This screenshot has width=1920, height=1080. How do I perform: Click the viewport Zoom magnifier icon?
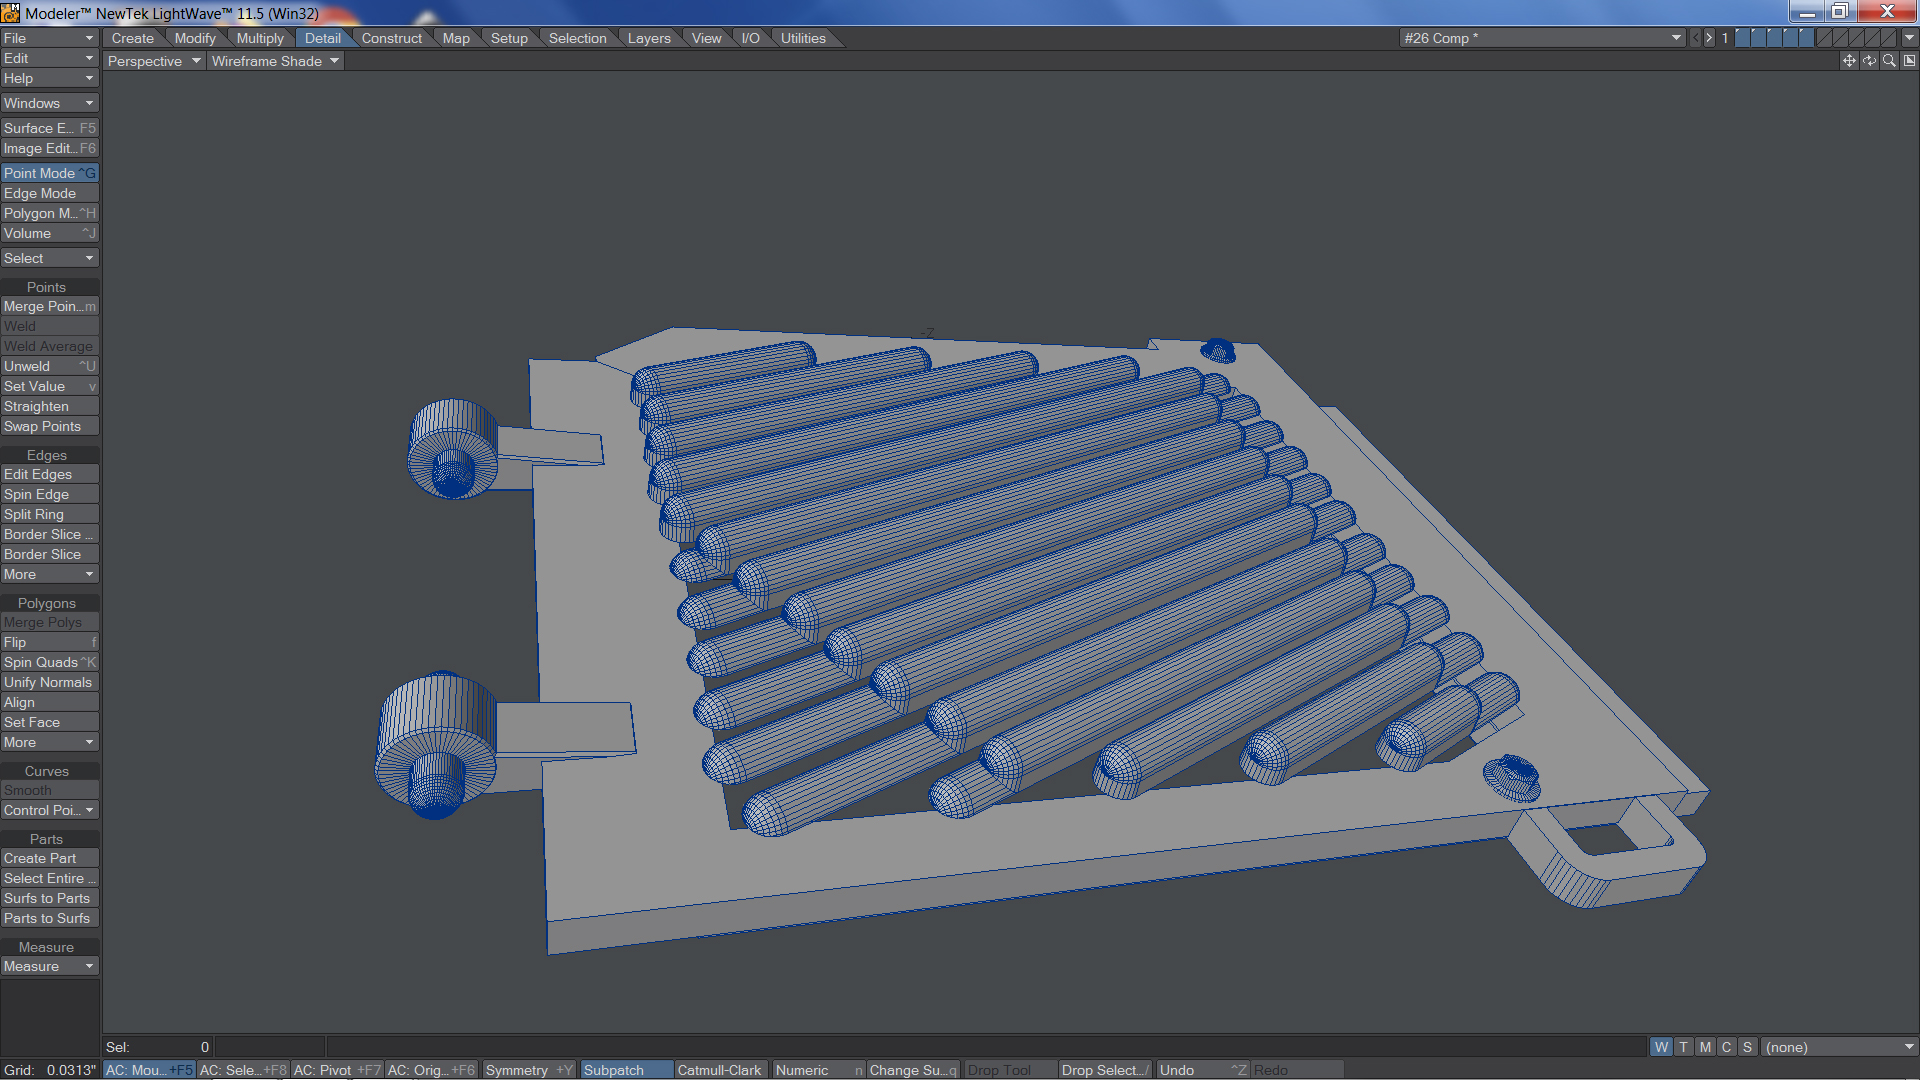point(1889,61)
